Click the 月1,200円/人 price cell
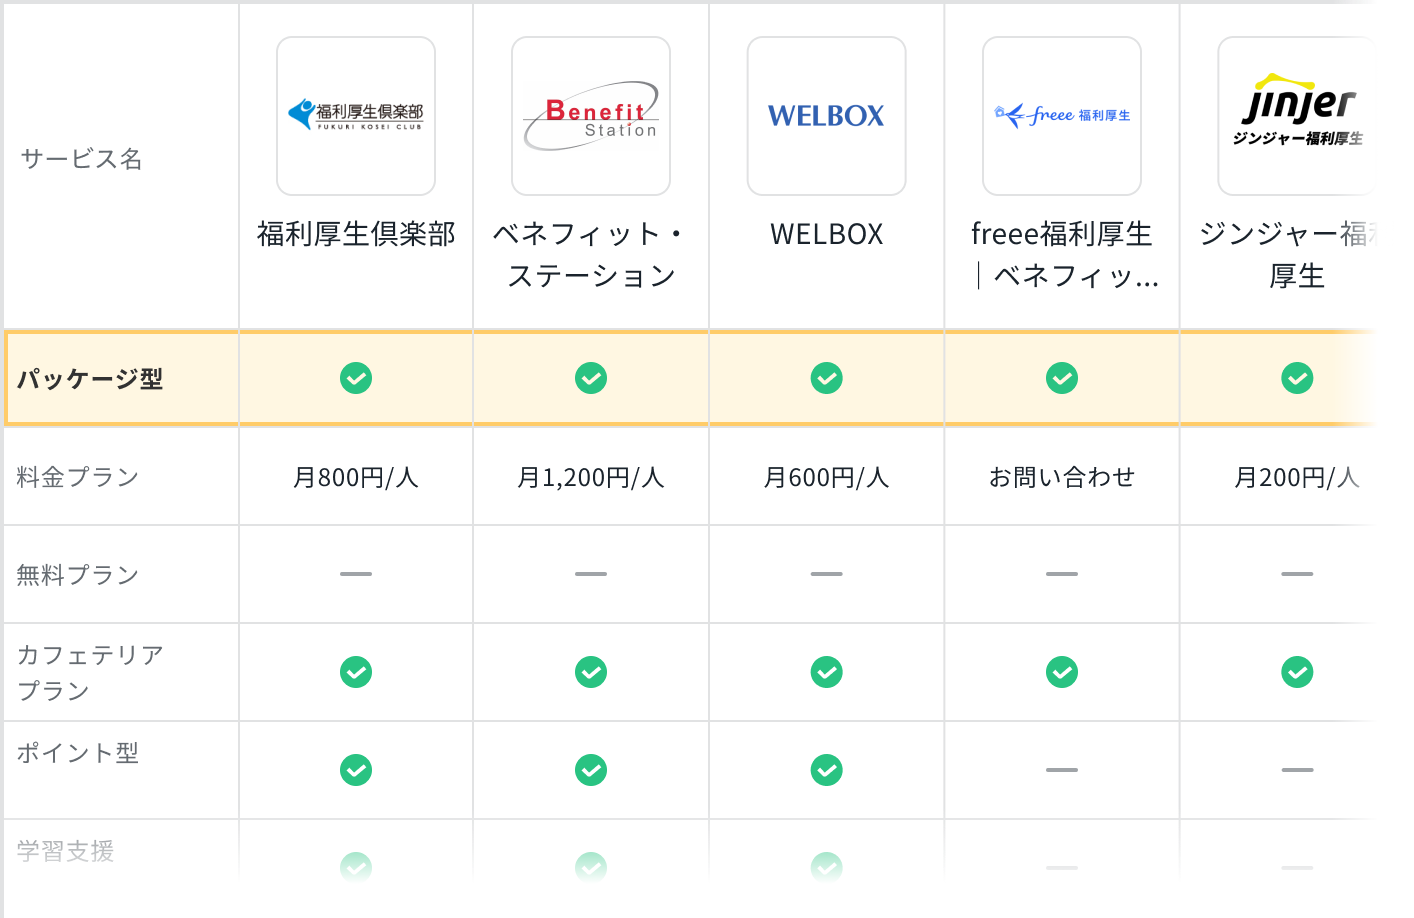The image size is (1414, 918). 591,477
